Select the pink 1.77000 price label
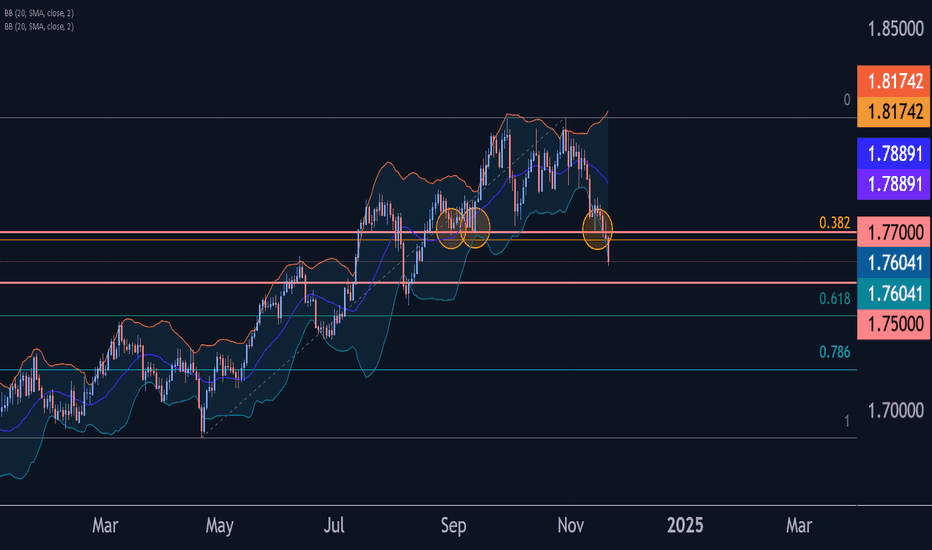The height and width of the screenshot is (550, 932). [x=893, y=232]
